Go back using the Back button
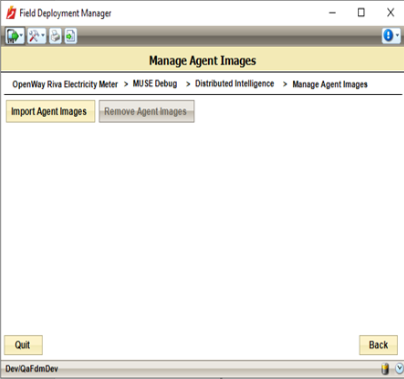 378,345
